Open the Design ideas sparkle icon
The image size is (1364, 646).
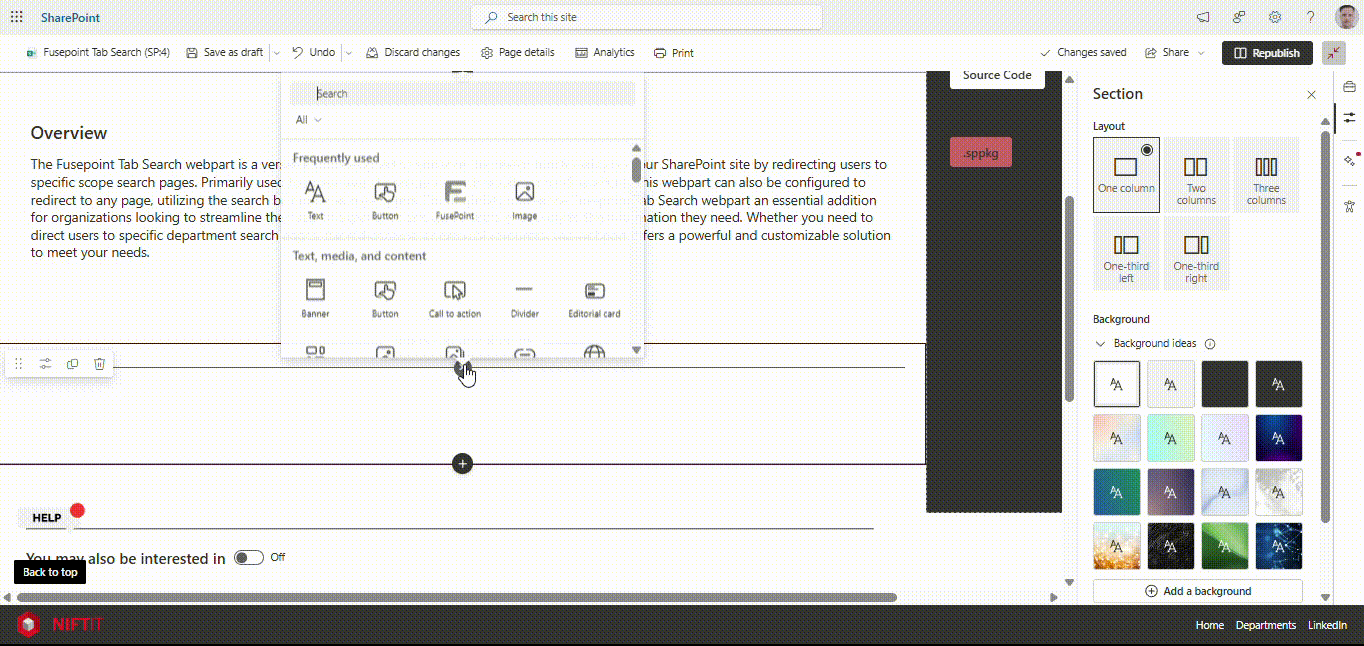point(1349,160)
